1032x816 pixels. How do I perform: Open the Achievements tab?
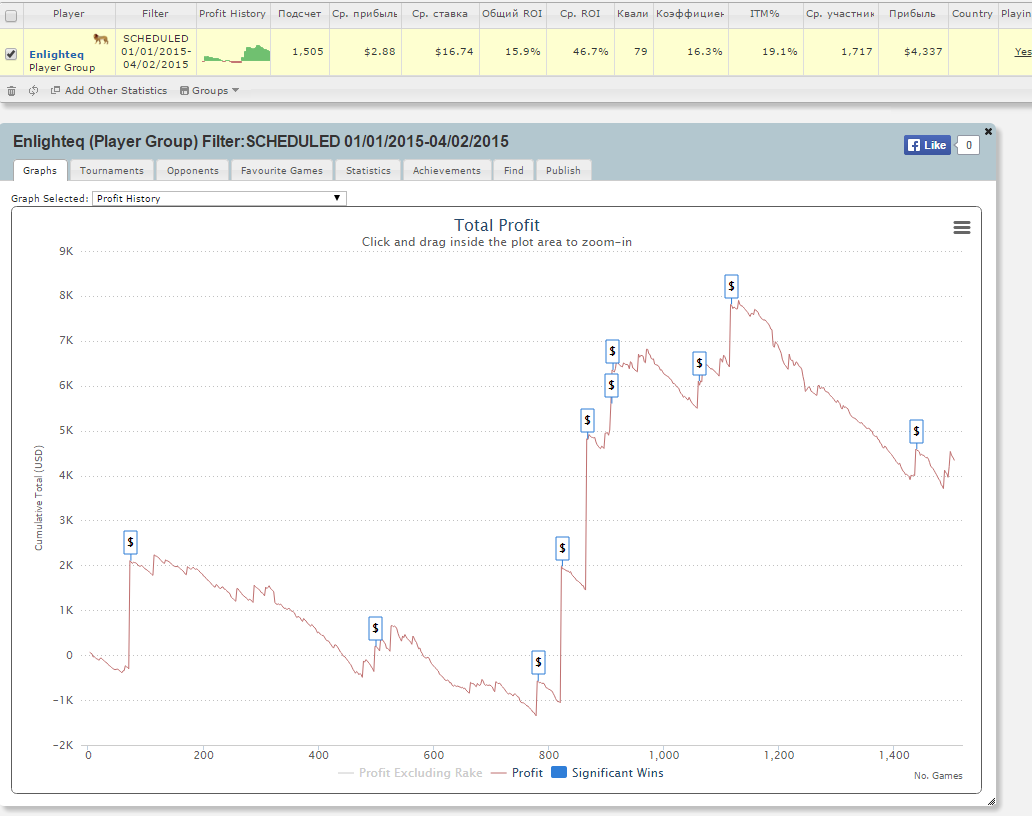tap(447, 170)
